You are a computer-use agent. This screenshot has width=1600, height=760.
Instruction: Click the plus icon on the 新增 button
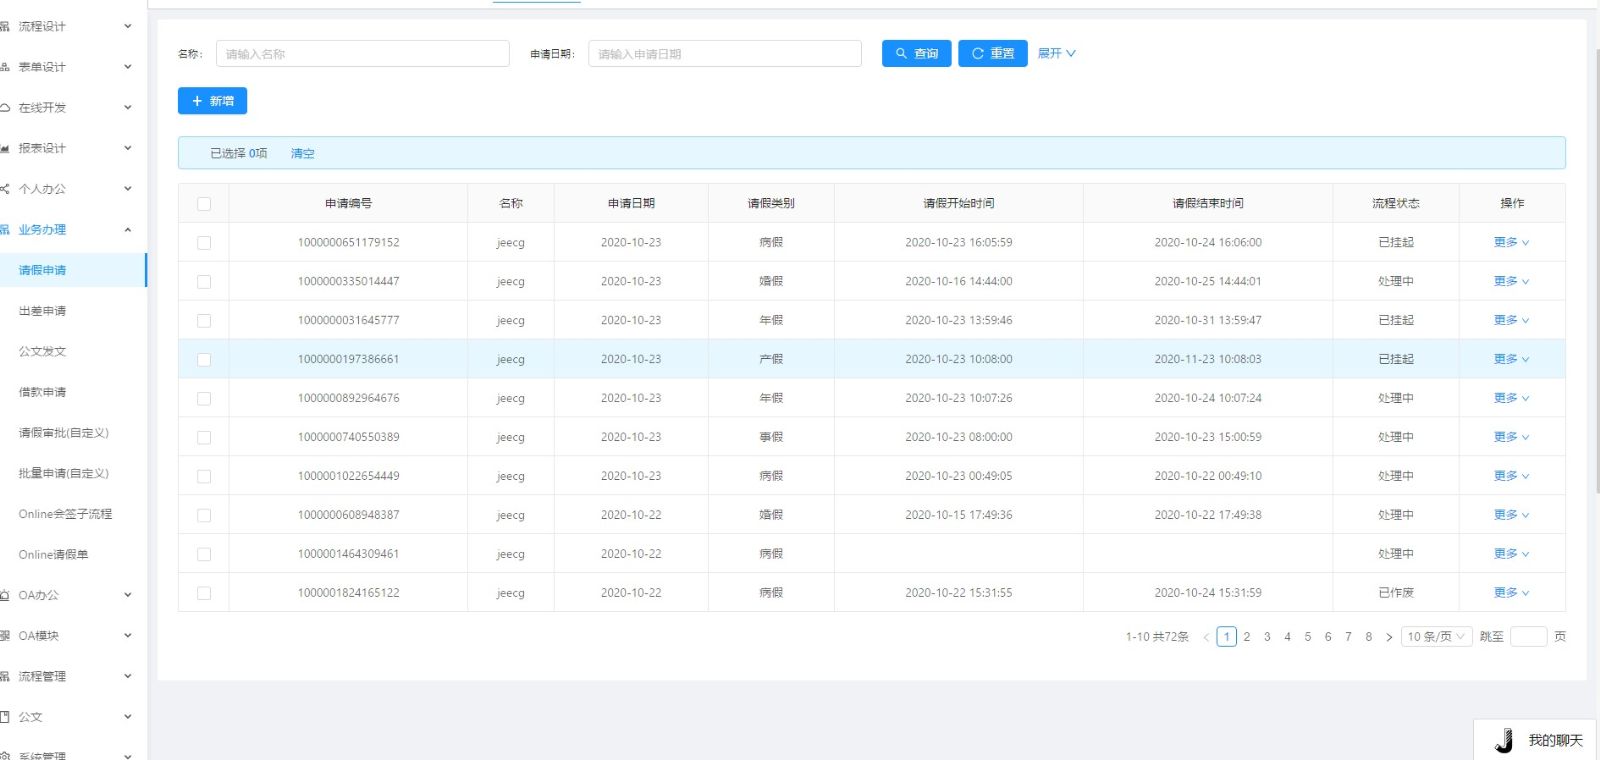tap(197, 101)
